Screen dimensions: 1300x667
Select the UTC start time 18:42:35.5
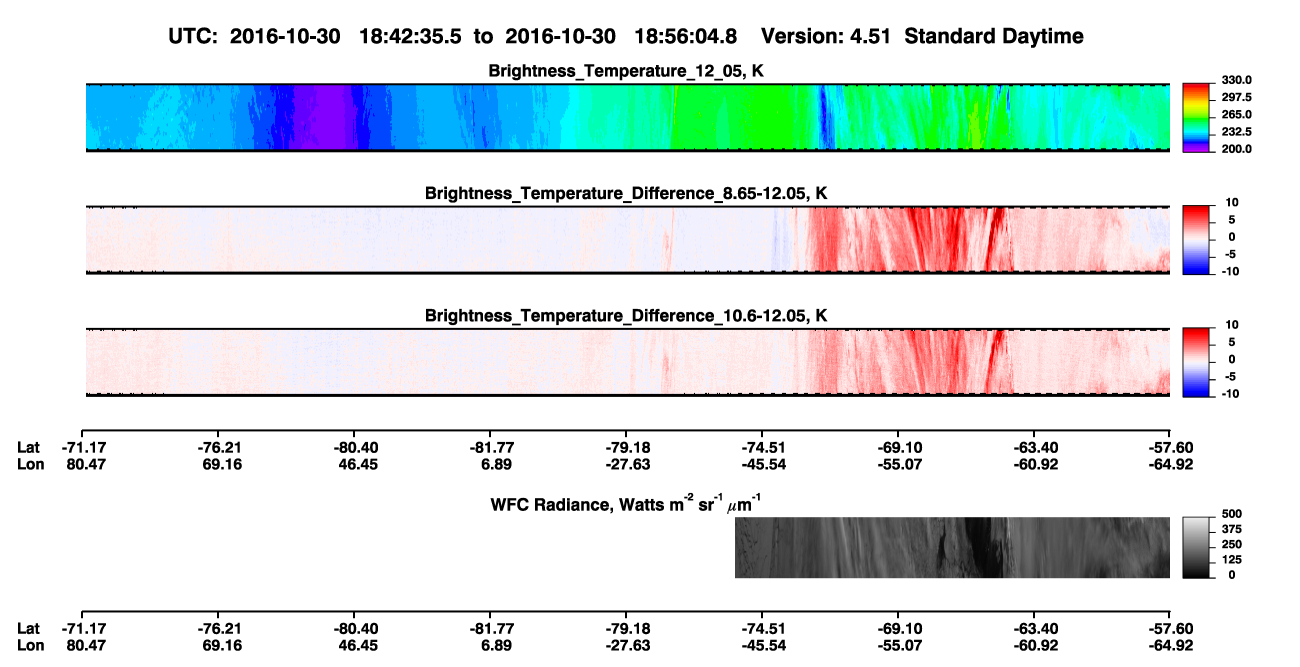(x=410, y=37)
